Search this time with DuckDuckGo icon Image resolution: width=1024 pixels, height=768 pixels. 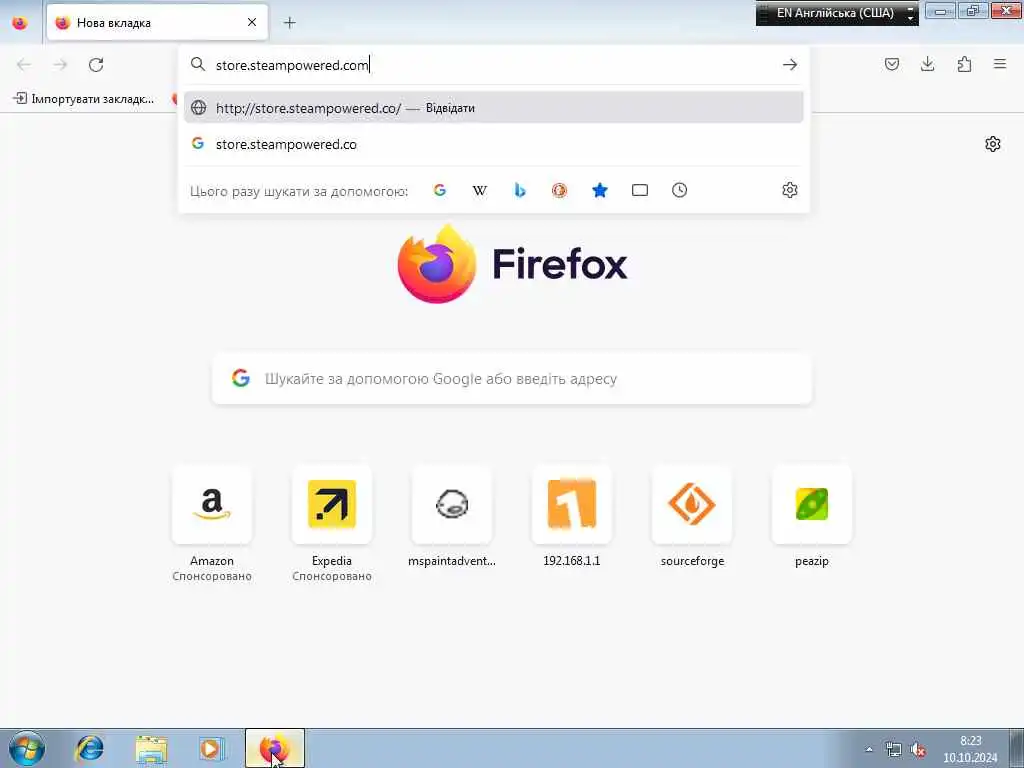click(559, 190)
